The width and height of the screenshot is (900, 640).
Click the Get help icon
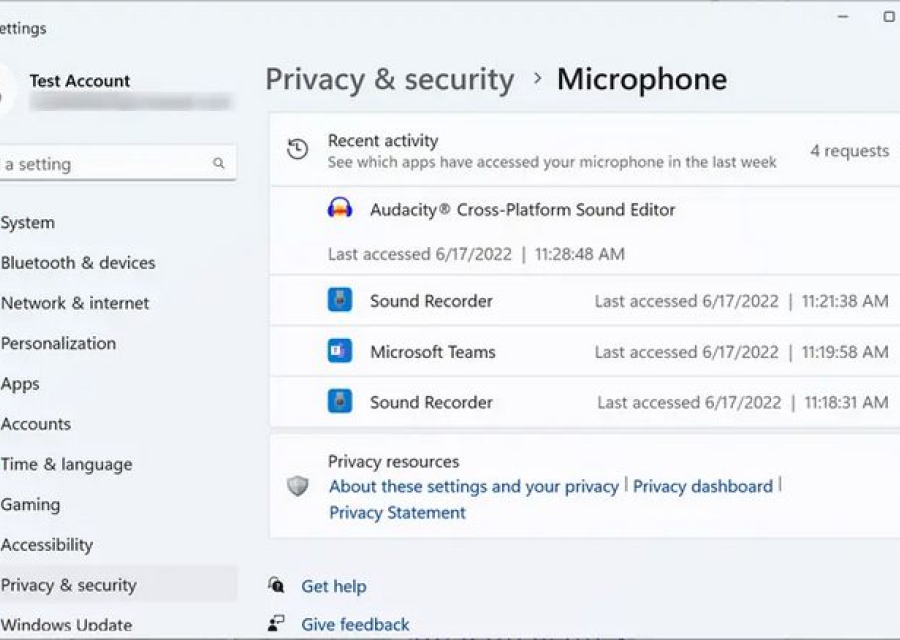pyautogui.click(x=275, y=586)
